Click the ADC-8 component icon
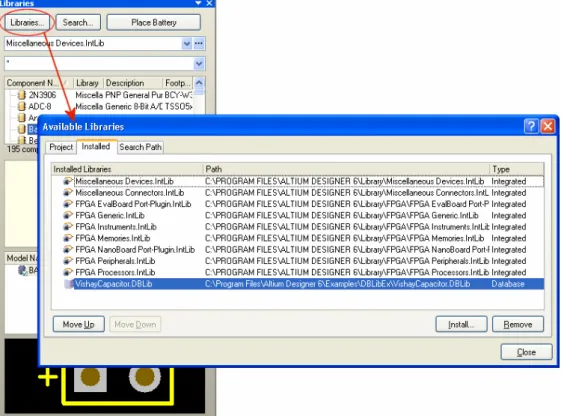This screenshot has width=564, height=416. tap(22, 106)
